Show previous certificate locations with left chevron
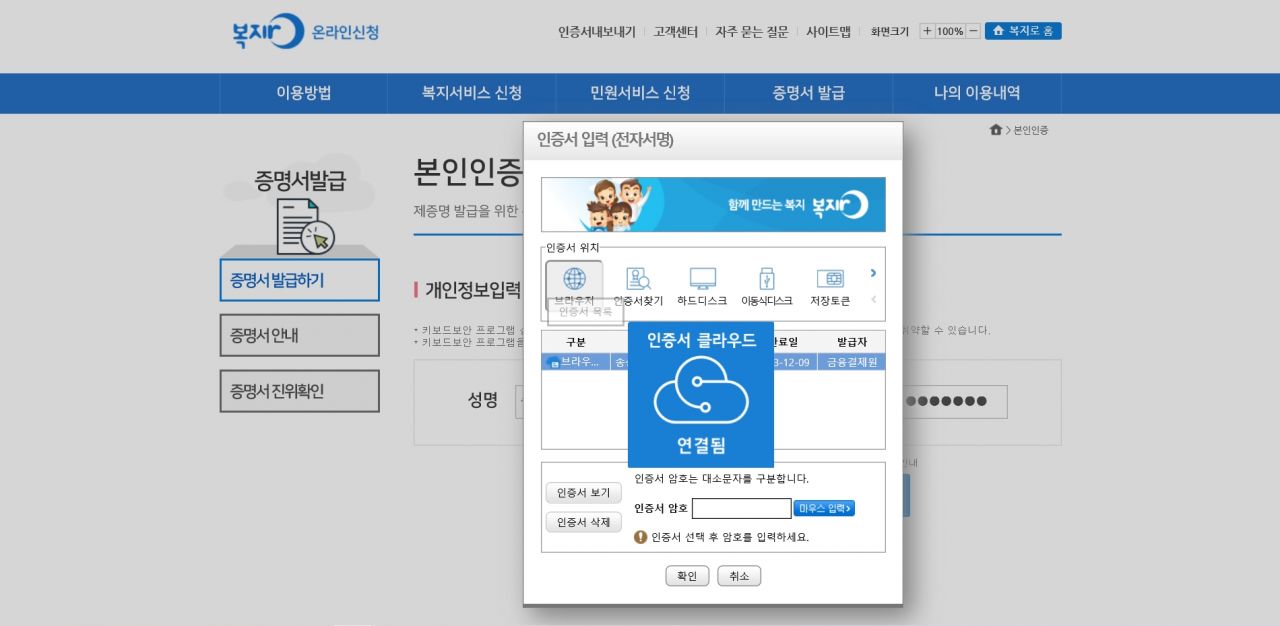 click(x=873, y=299)
